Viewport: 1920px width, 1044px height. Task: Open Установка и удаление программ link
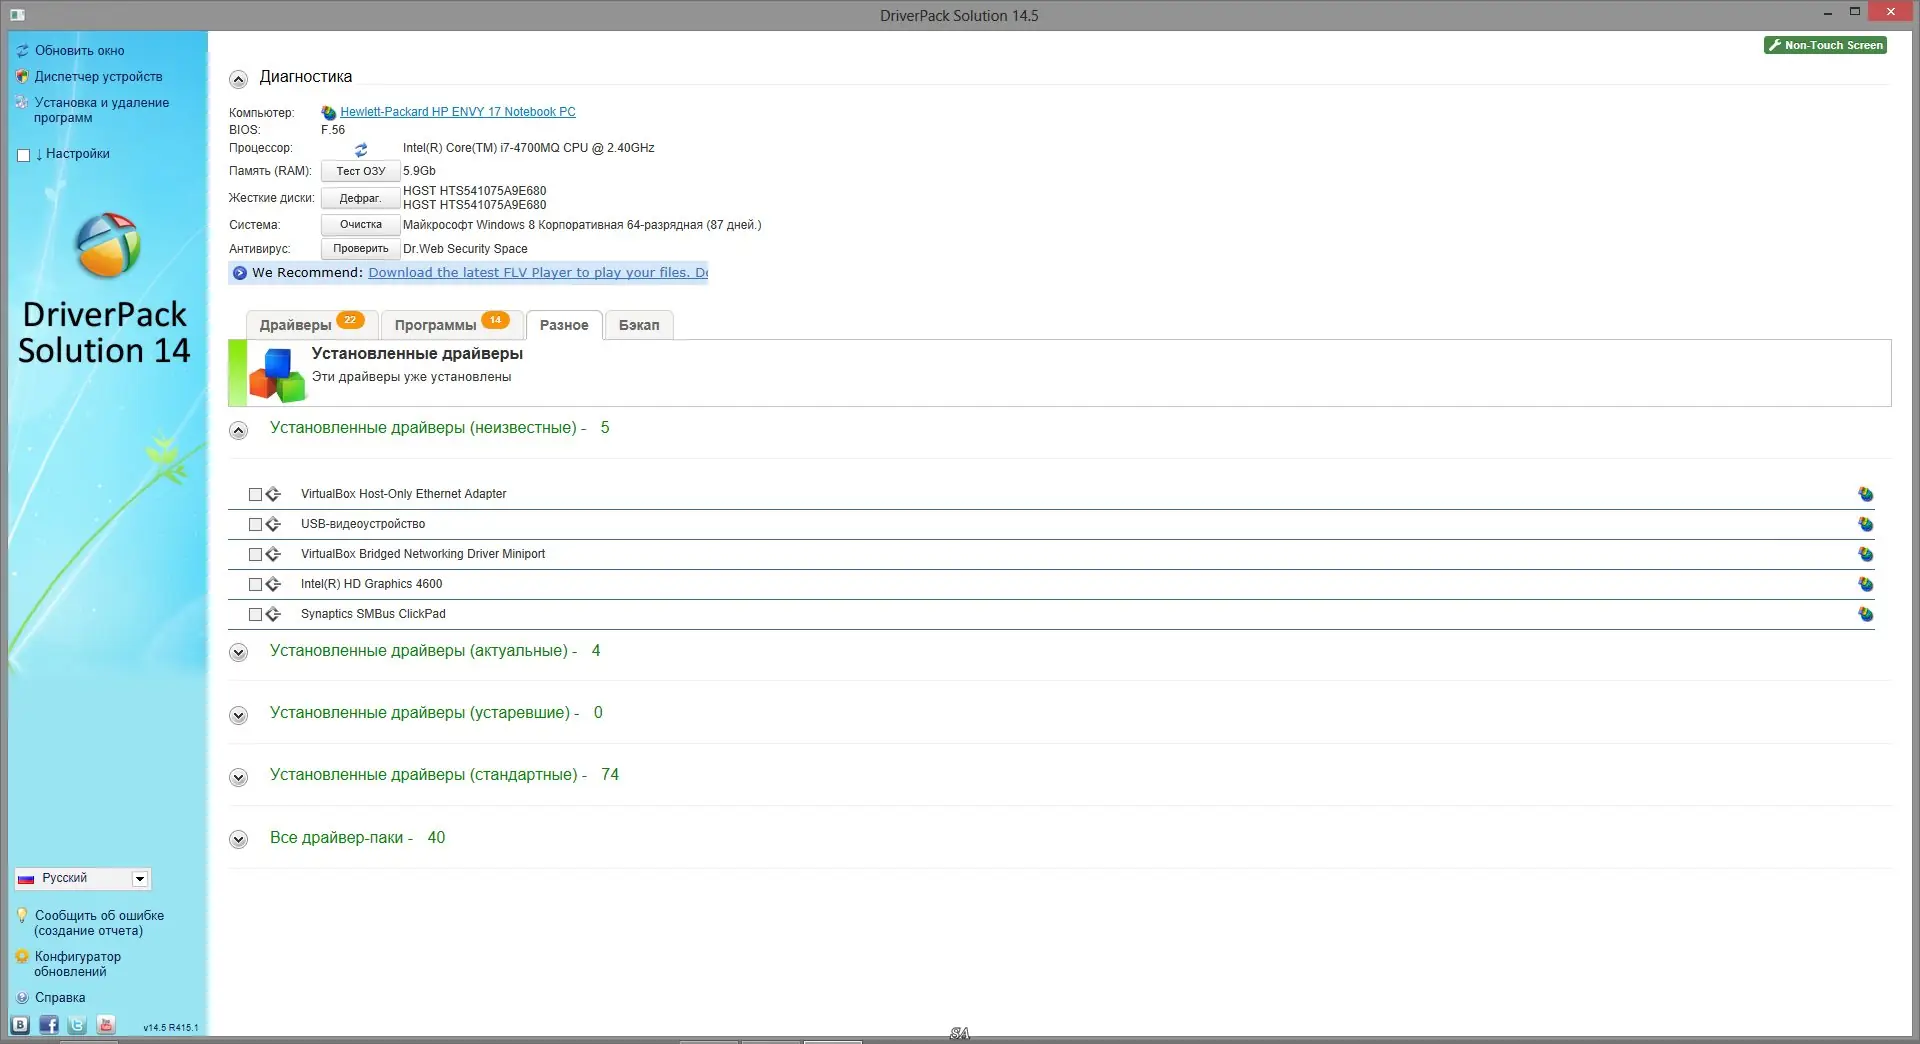pyautogui.click(x=101, y=110)
